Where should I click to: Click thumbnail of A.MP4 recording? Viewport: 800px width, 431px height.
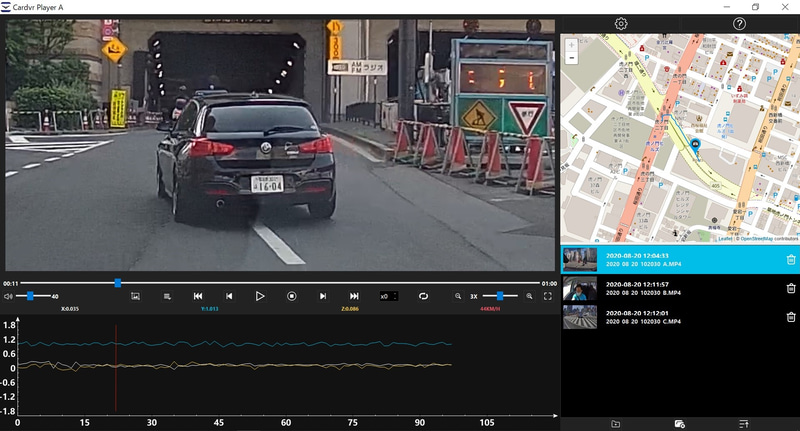coord(580,260)
